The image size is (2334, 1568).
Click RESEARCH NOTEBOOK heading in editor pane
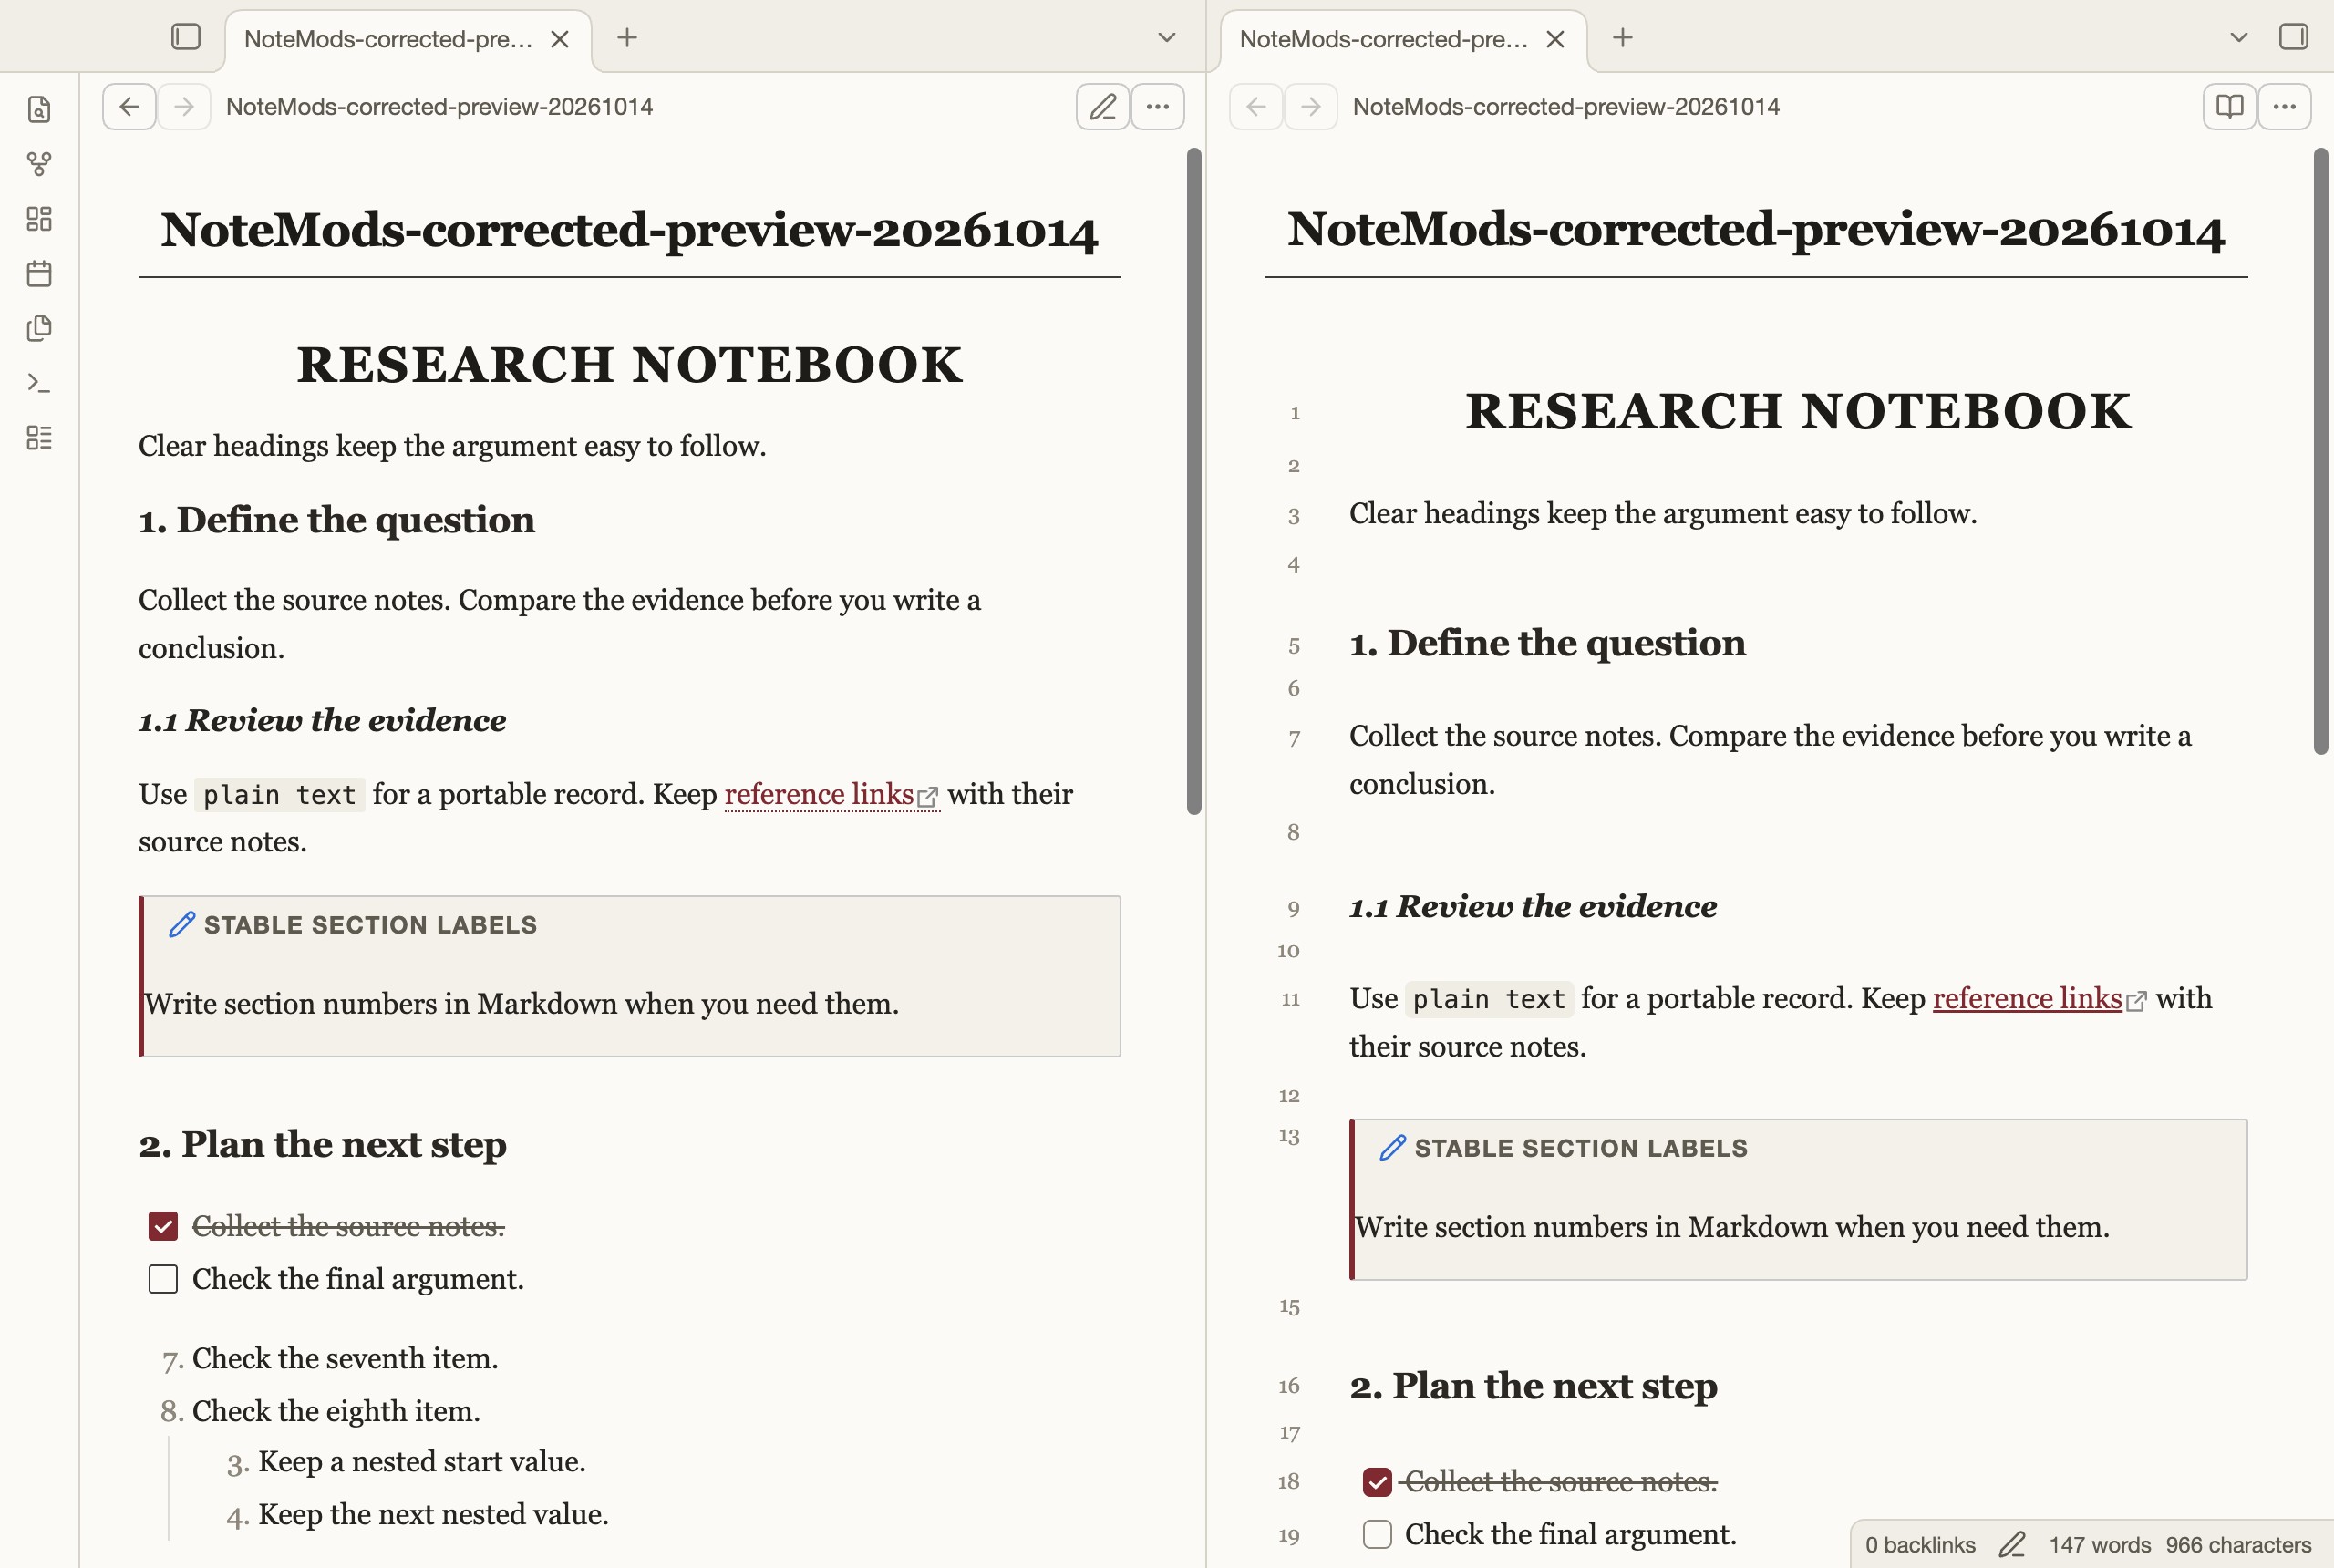pos(1798,412)
